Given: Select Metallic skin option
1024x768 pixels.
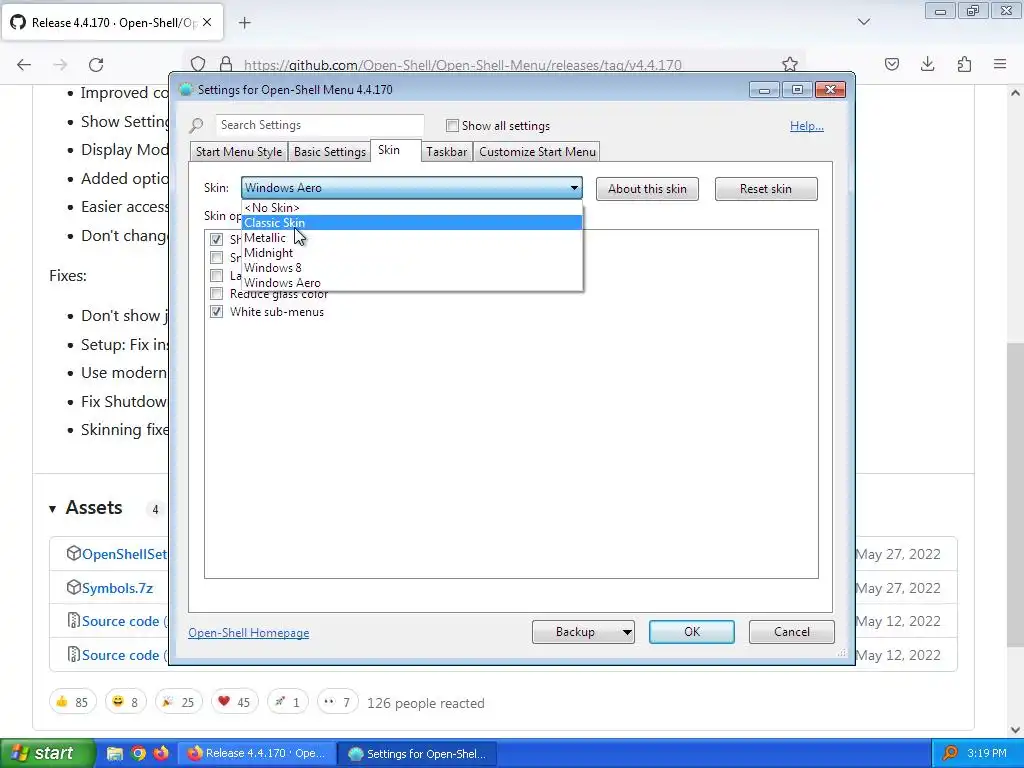Looking at the screenshot, I should tap(411, 238).
